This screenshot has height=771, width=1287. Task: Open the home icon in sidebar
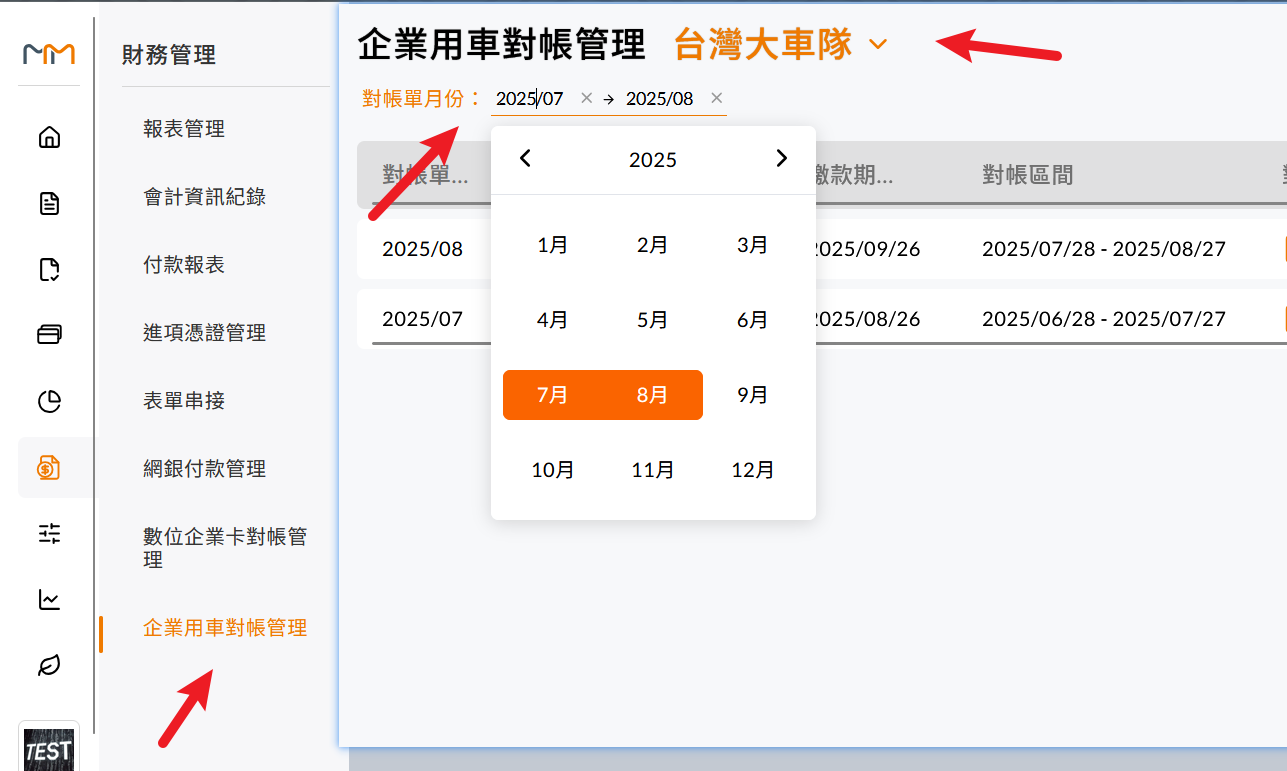pos(49,137)
